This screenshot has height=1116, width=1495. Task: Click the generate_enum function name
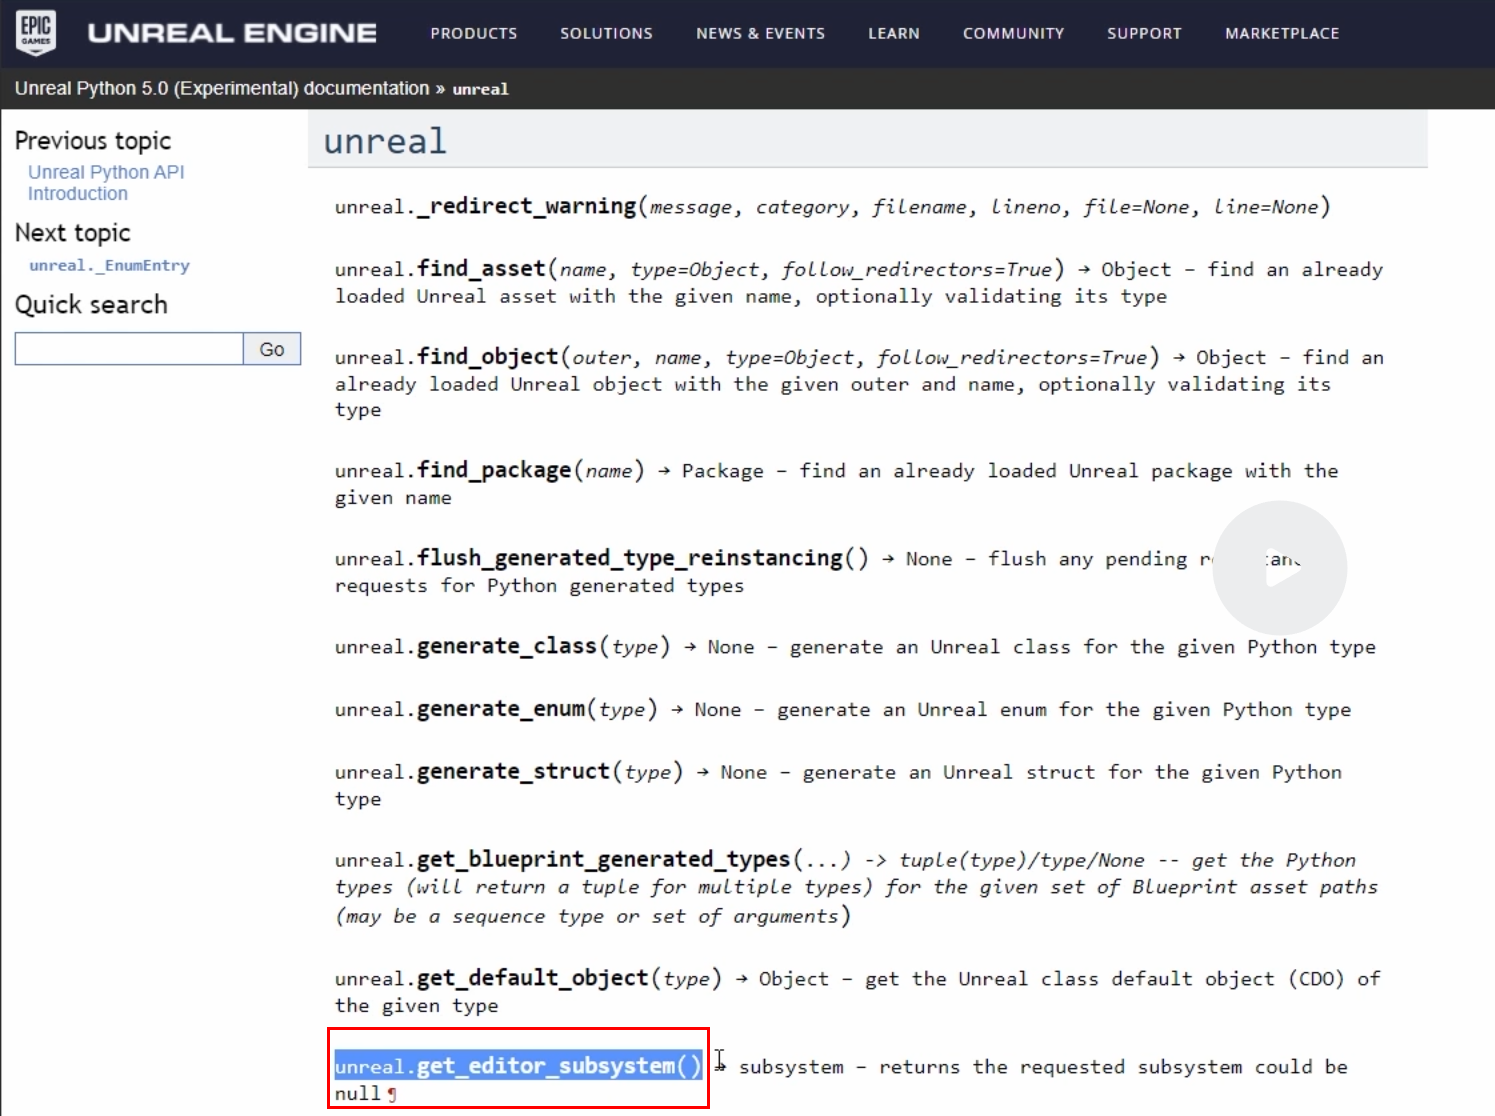[501, 708]
